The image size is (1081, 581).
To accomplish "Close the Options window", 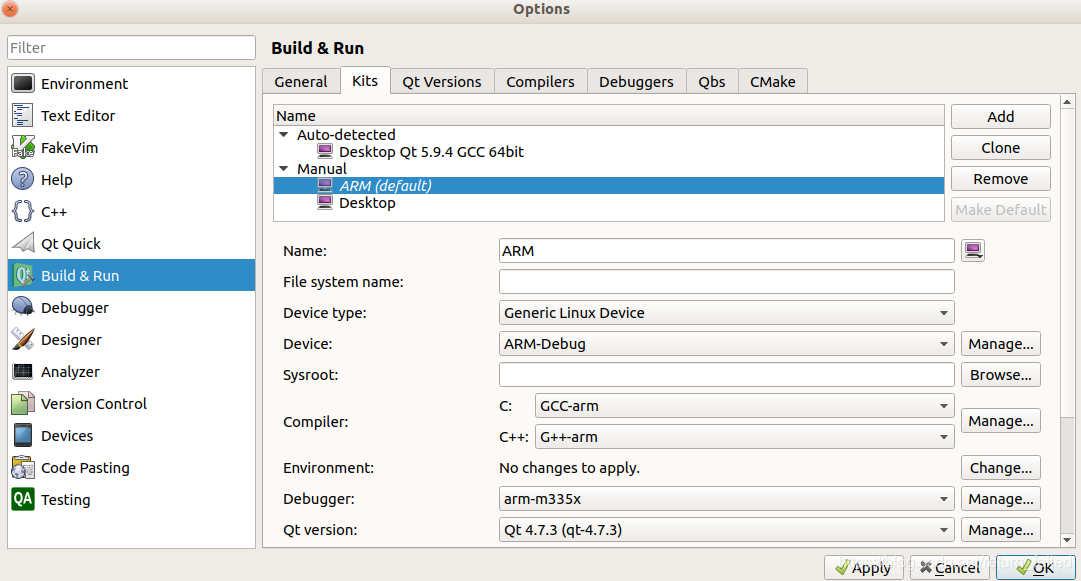I will click(x=10, y=9).
